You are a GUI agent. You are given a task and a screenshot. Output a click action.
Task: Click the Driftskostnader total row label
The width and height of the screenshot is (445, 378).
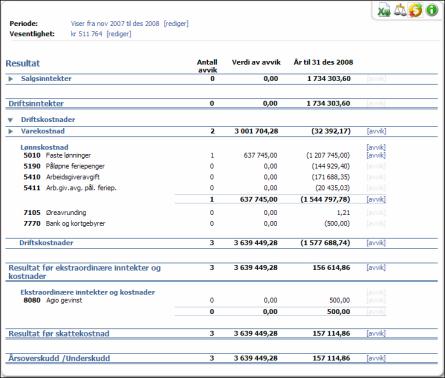pos(46,243)
